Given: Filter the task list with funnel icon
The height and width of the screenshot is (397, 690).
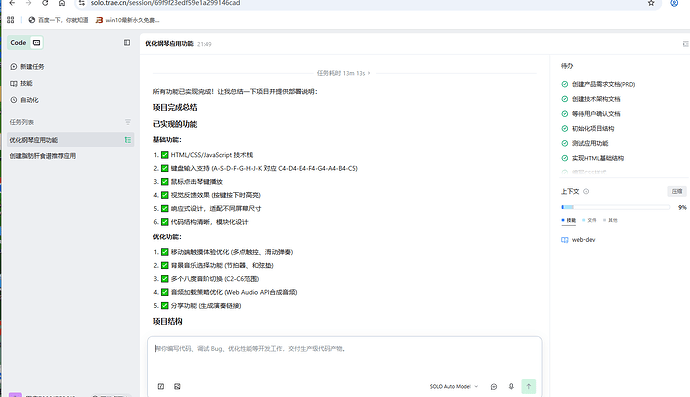Looking at the screenshot, I should pos(128,122).
